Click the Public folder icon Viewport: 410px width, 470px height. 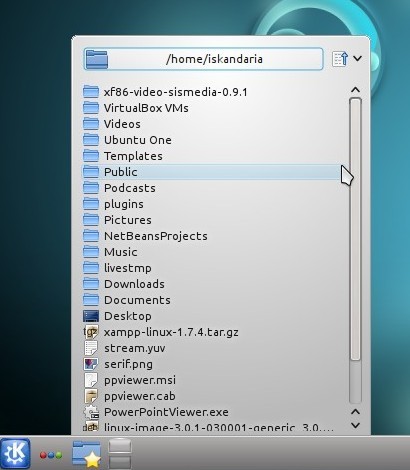click(x=91, y=172)
